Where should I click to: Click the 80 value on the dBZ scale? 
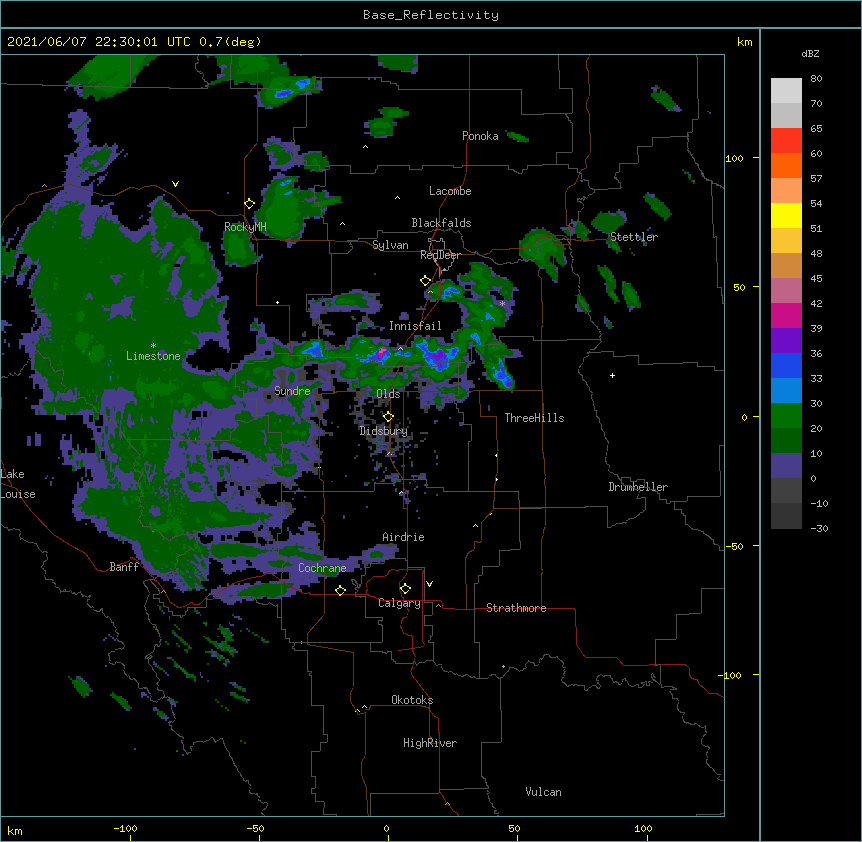tap(816, 79)
